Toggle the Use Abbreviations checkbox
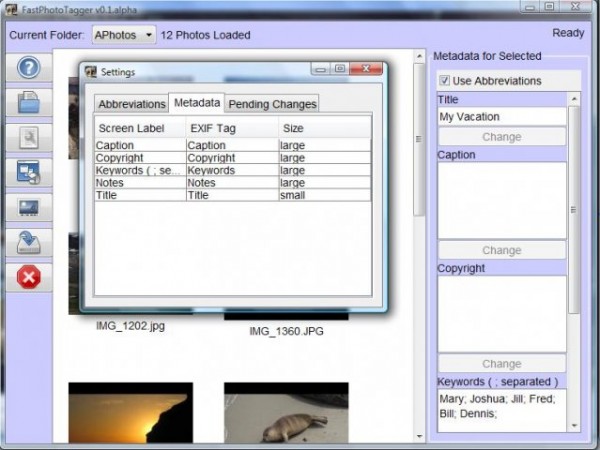This screenshot has height=450, width=600. tap(445, 80)
